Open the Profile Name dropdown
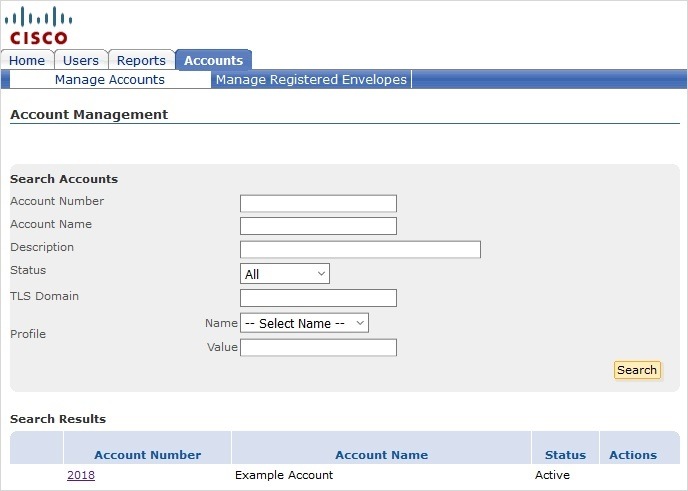This screenshot has width=688, height=491. 305,323
